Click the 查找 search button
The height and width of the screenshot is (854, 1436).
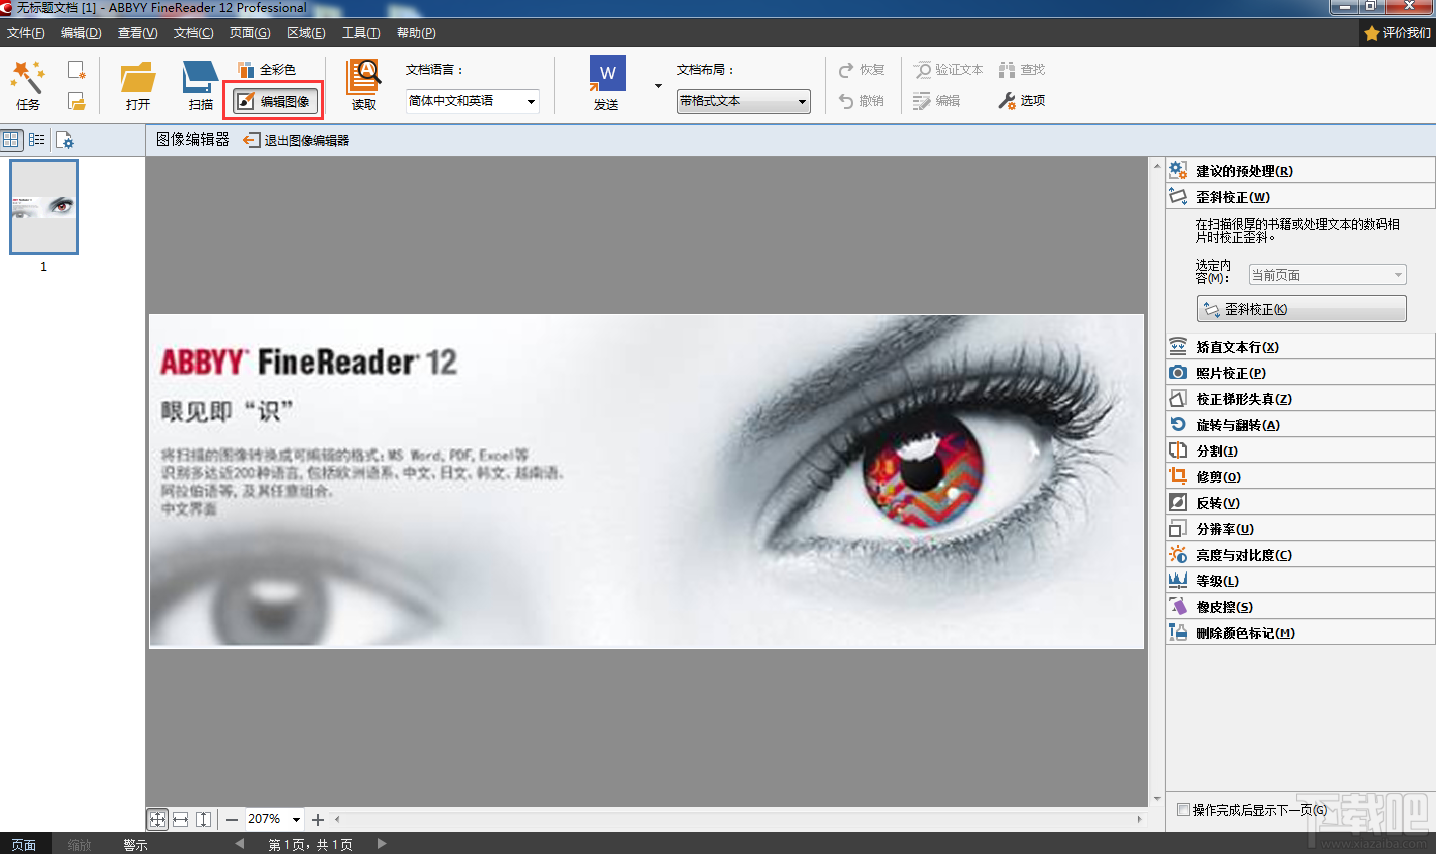pos(1021,70)
